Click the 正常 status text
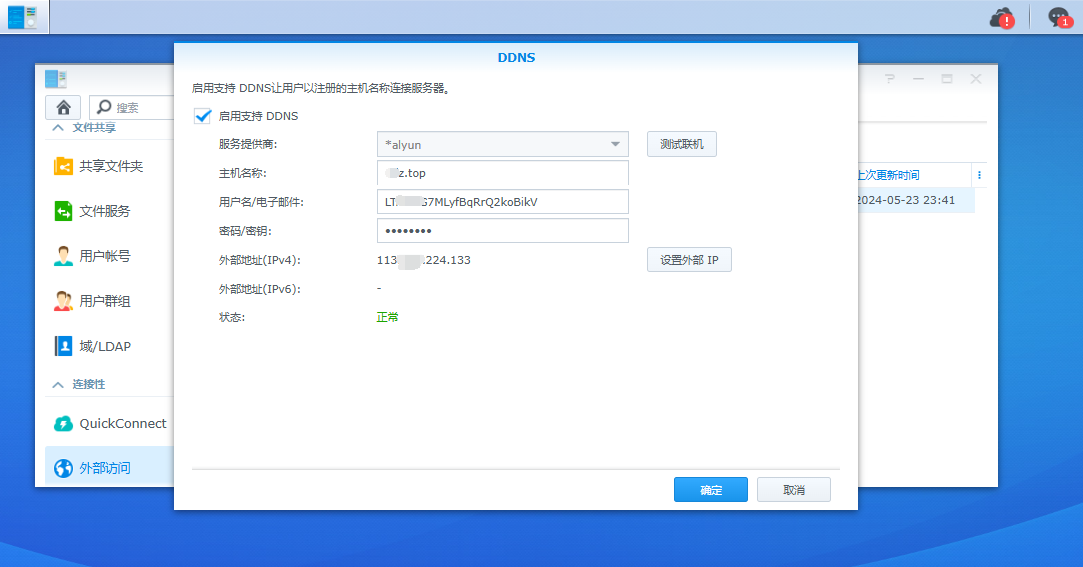This screenshot has width=1083, height=567. coord(387,317)
